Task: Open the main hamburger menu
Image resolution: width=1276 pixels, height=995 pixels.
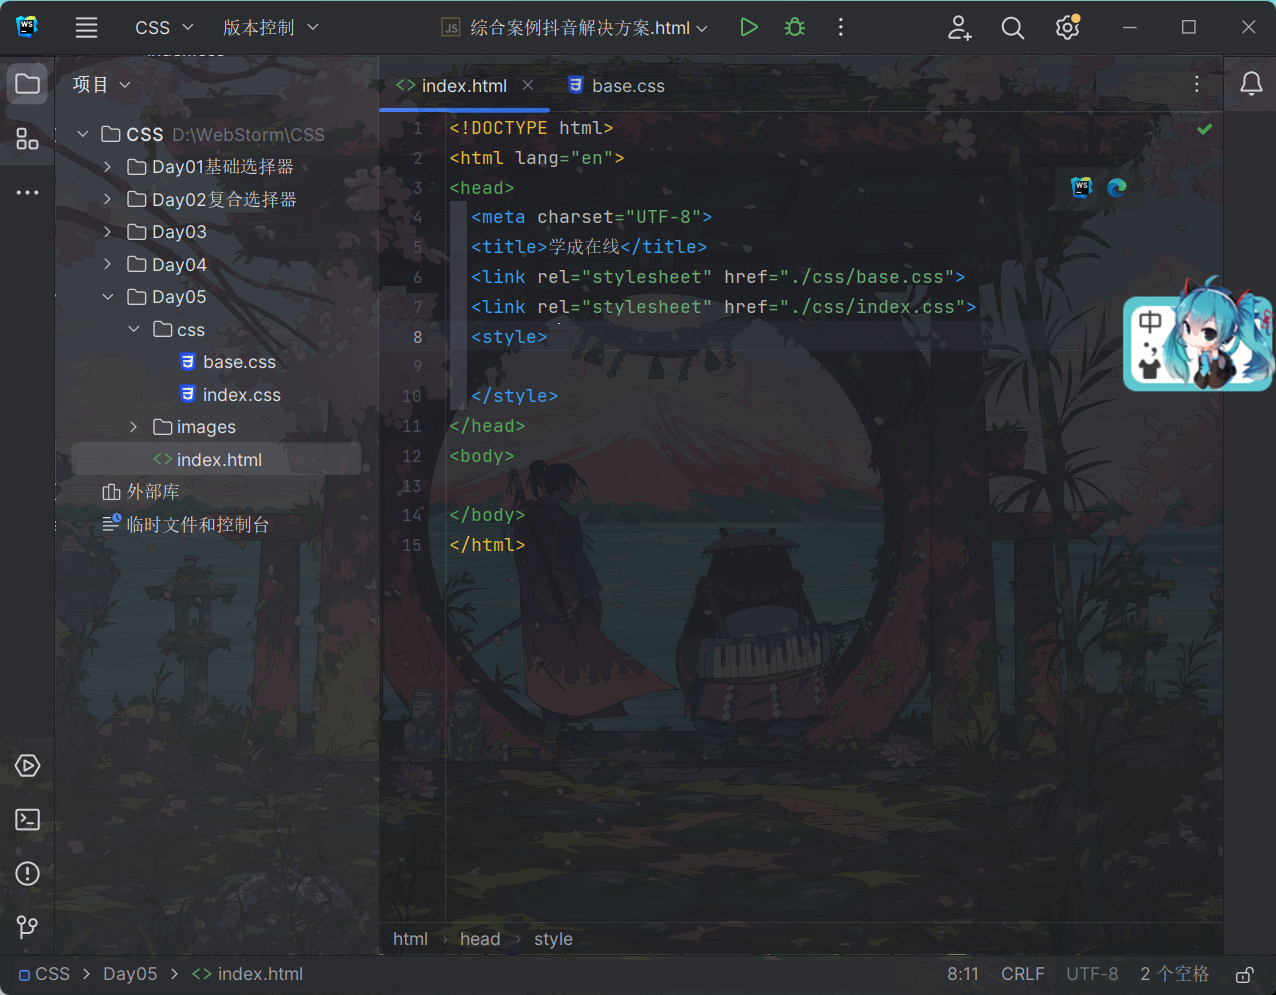Action: coord(87,28)
